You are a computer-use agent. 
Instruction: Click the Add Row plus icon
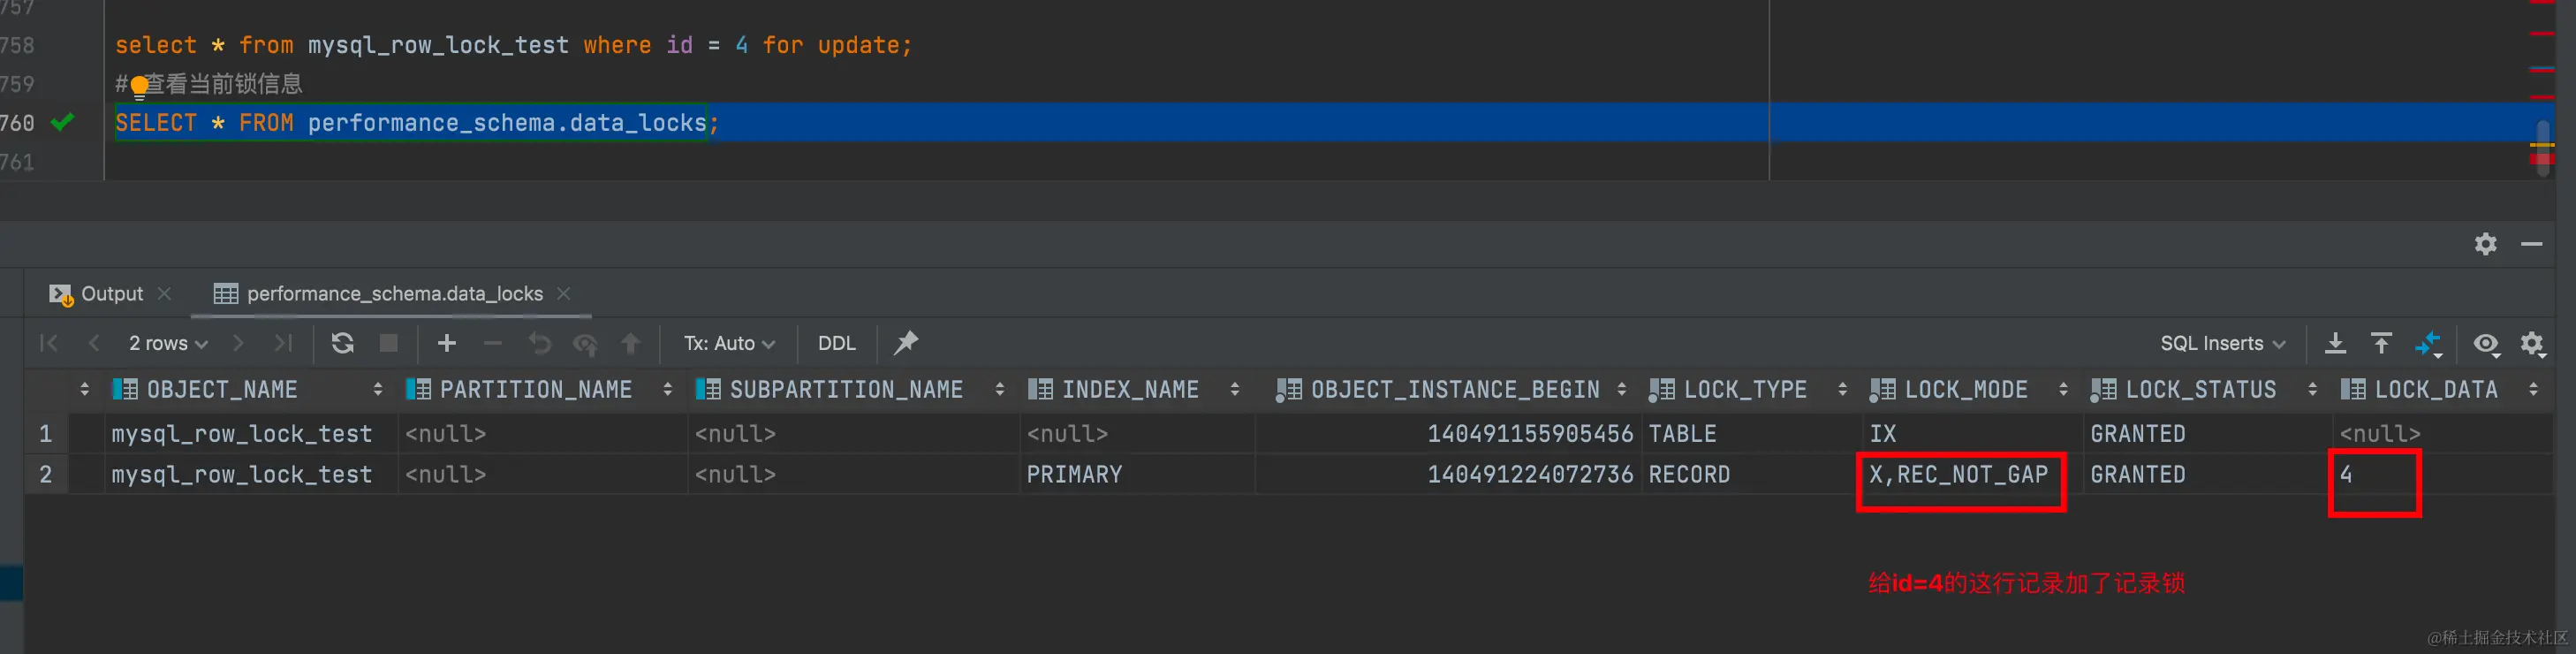click(x=447, y=343)
